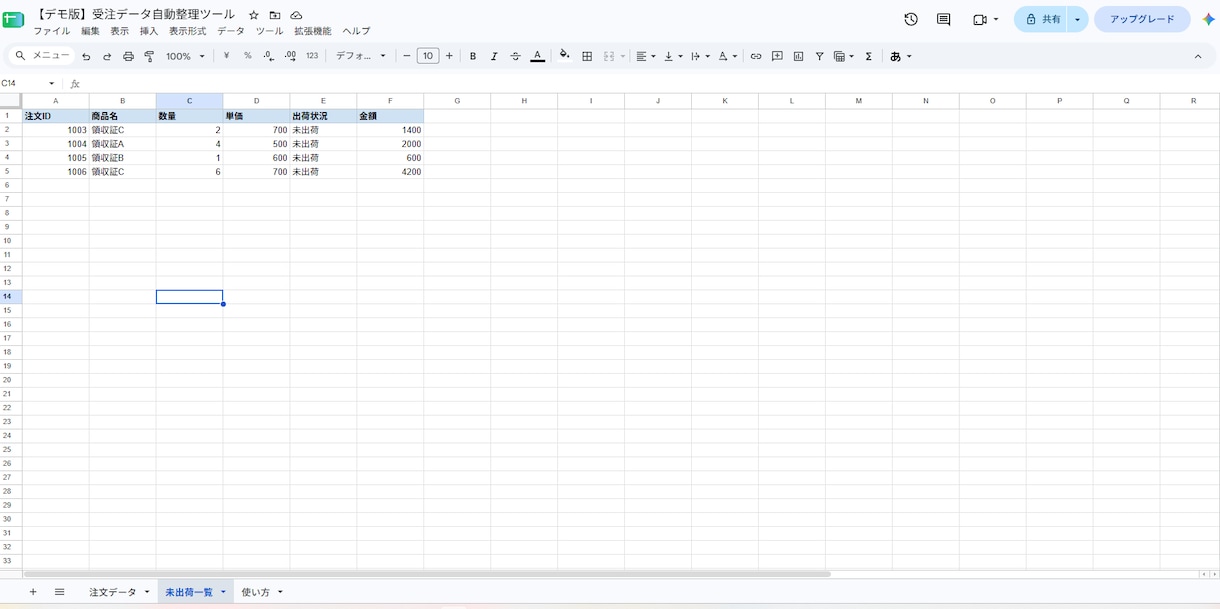
Task: Click the 共有 share button
Action: point(1041,19)
